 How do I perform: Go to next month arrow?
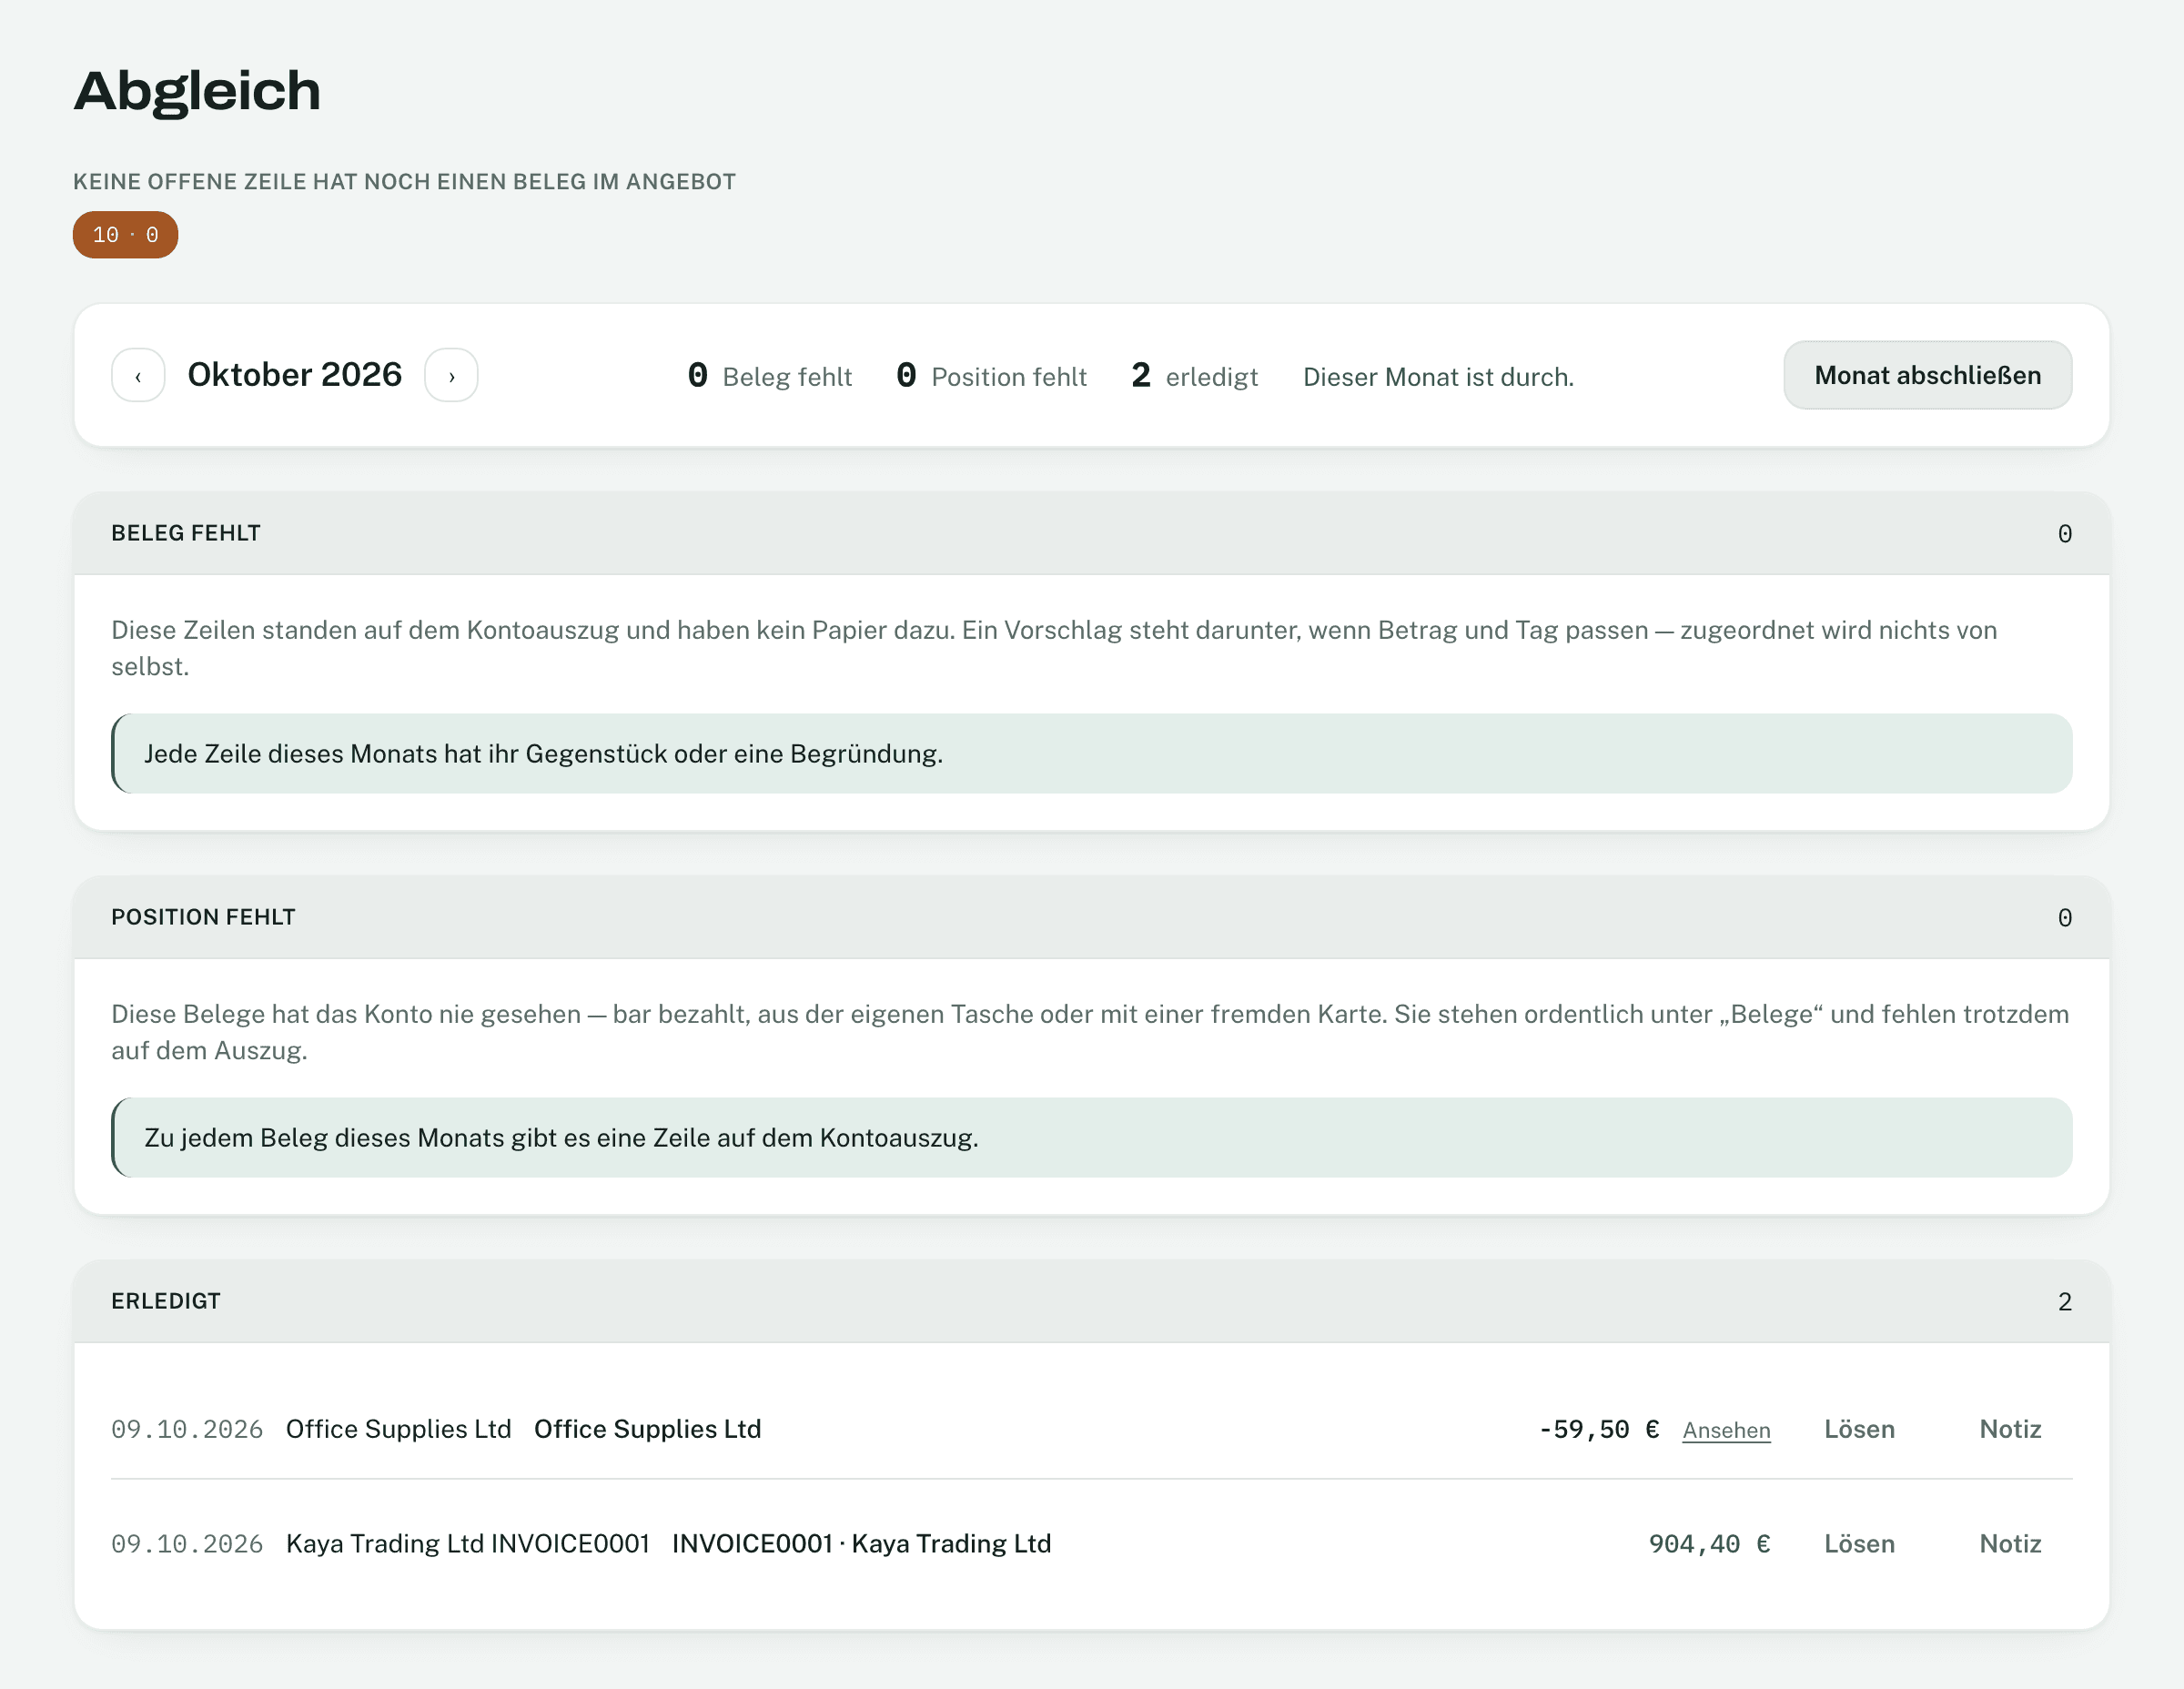click(x=451, y=375)
